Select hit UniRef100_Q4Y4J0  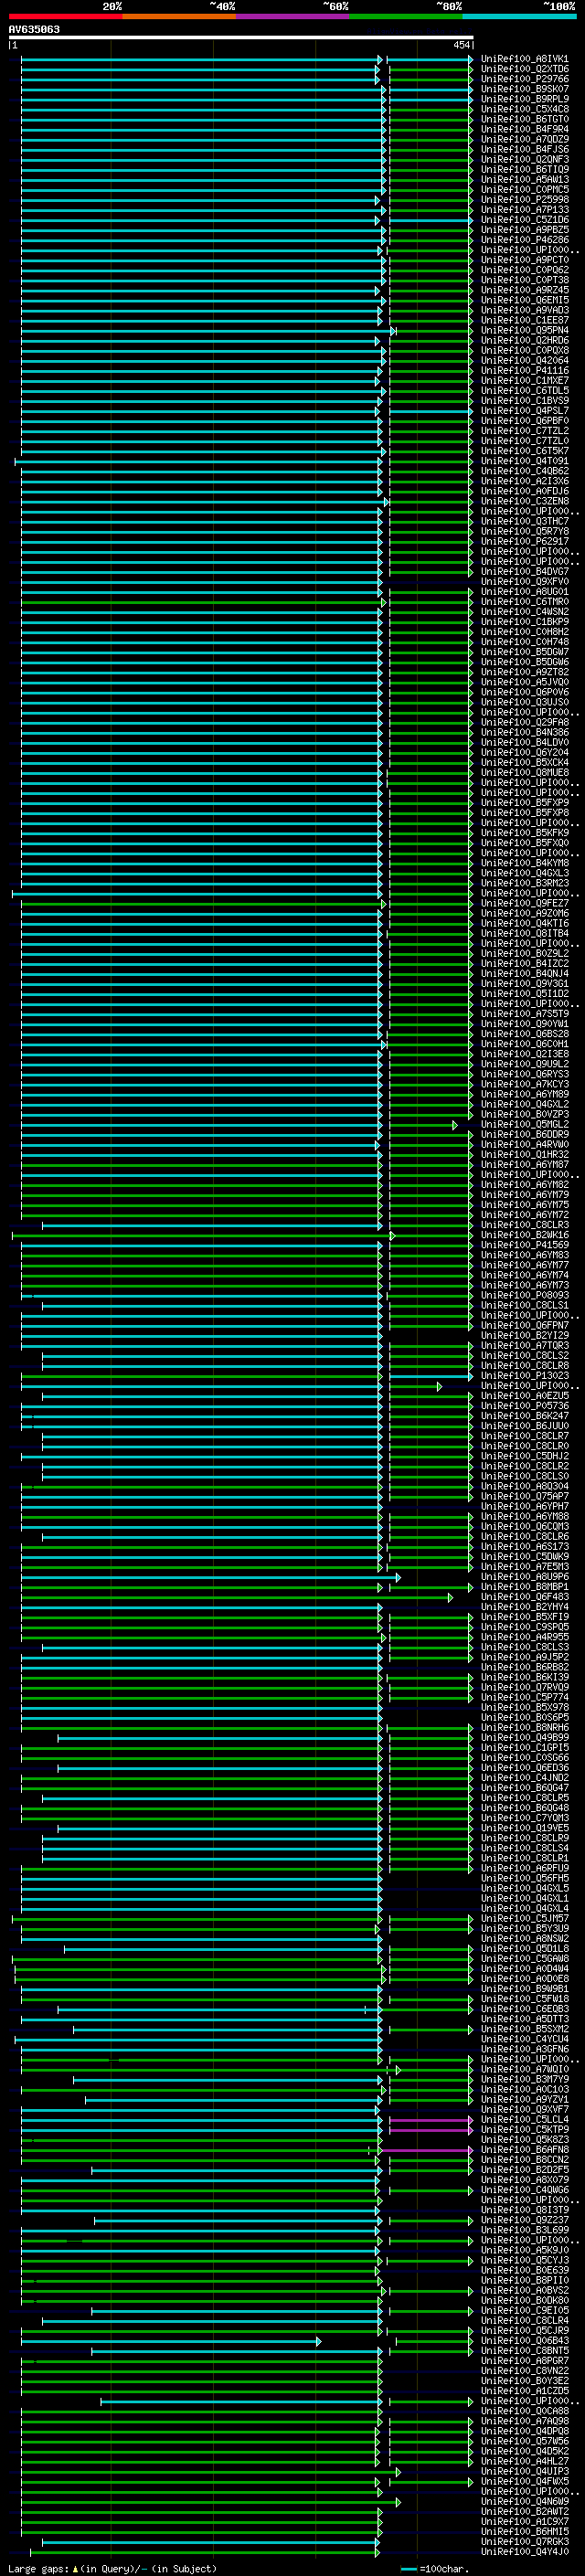(524, 2551)
